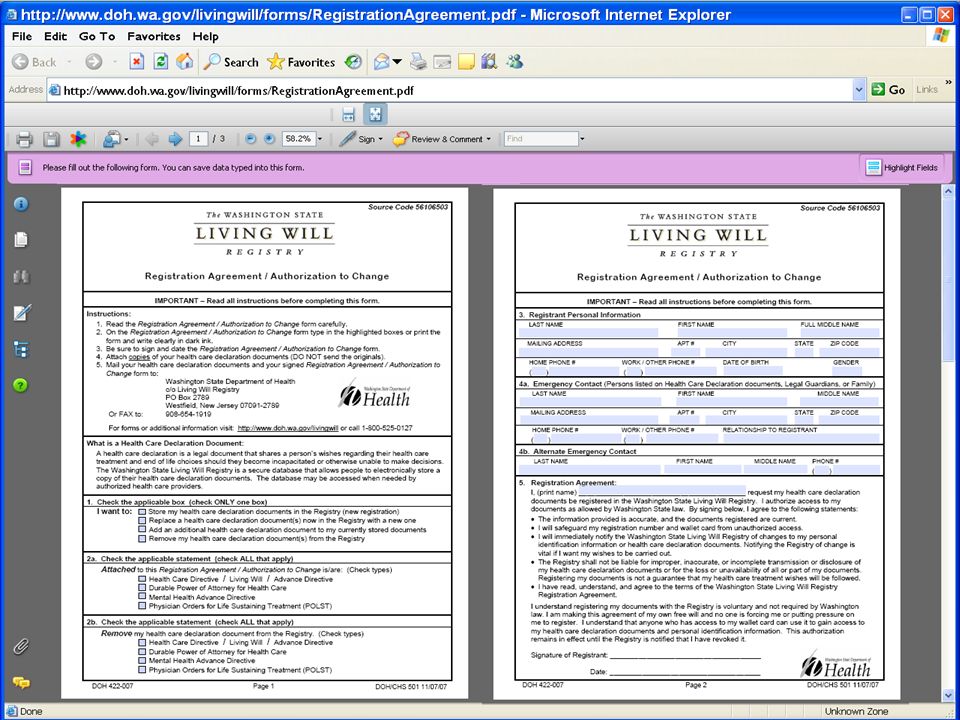Screen dimensions: 960x720
Task: Check Add an additional health care declaration
Action: [x=142, y=530]
